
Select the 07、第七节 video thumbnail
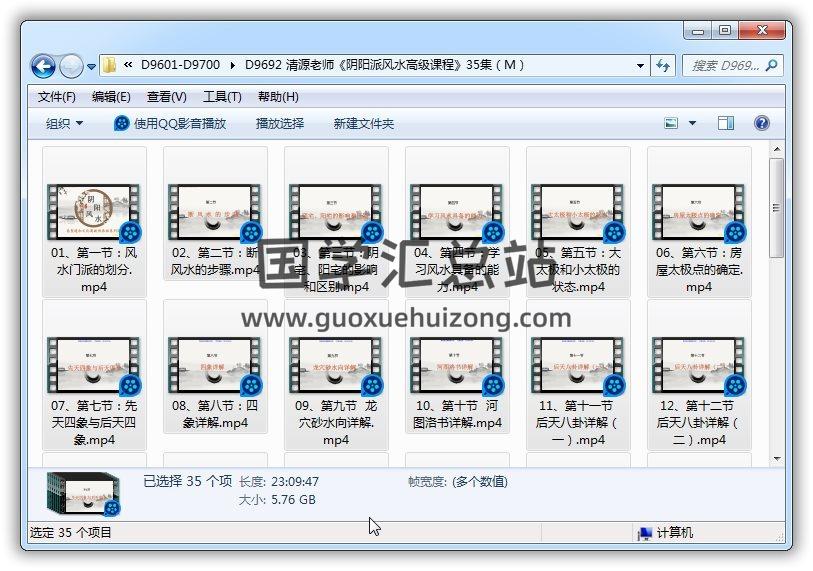pos(94,365)
